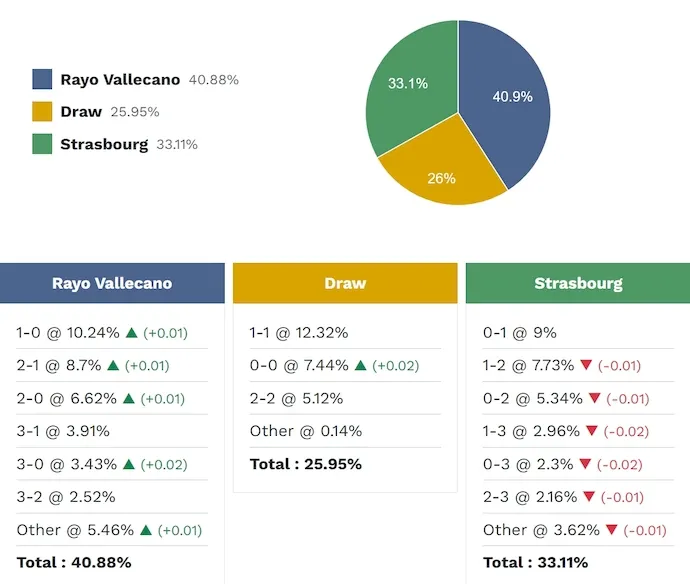Click the green Strasbourg legend swatch
The width and height of the screenshot is (690, 584).
[x=42, y=144]
